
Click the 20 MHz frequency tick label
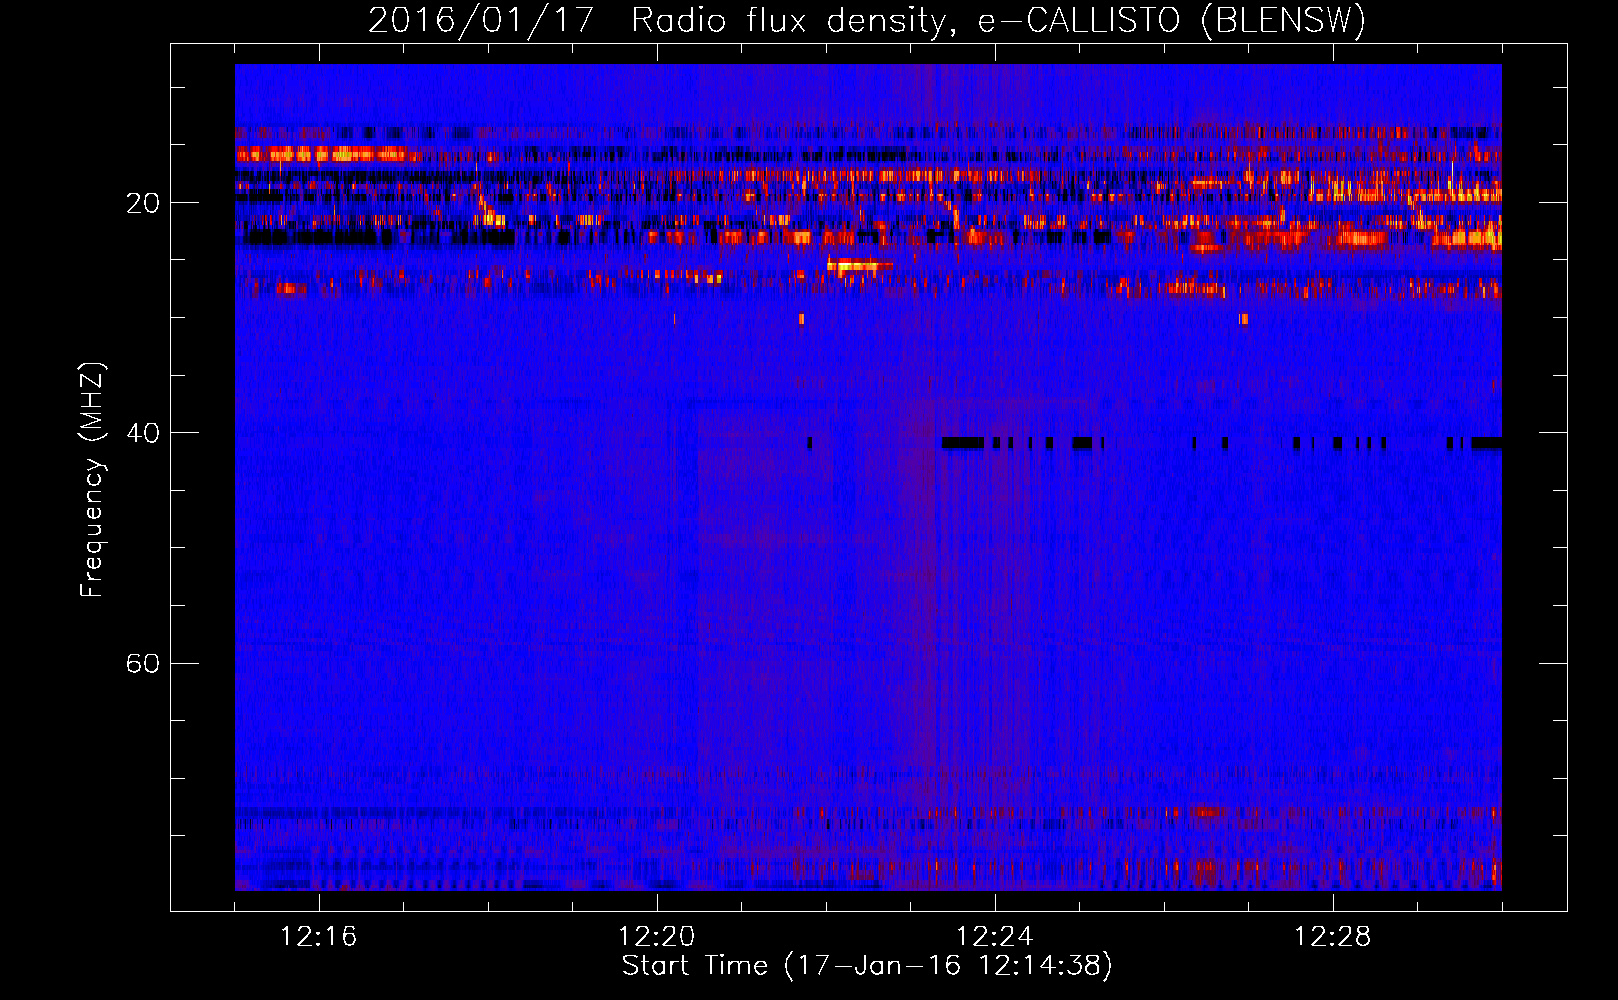click(x=142, y=204)
